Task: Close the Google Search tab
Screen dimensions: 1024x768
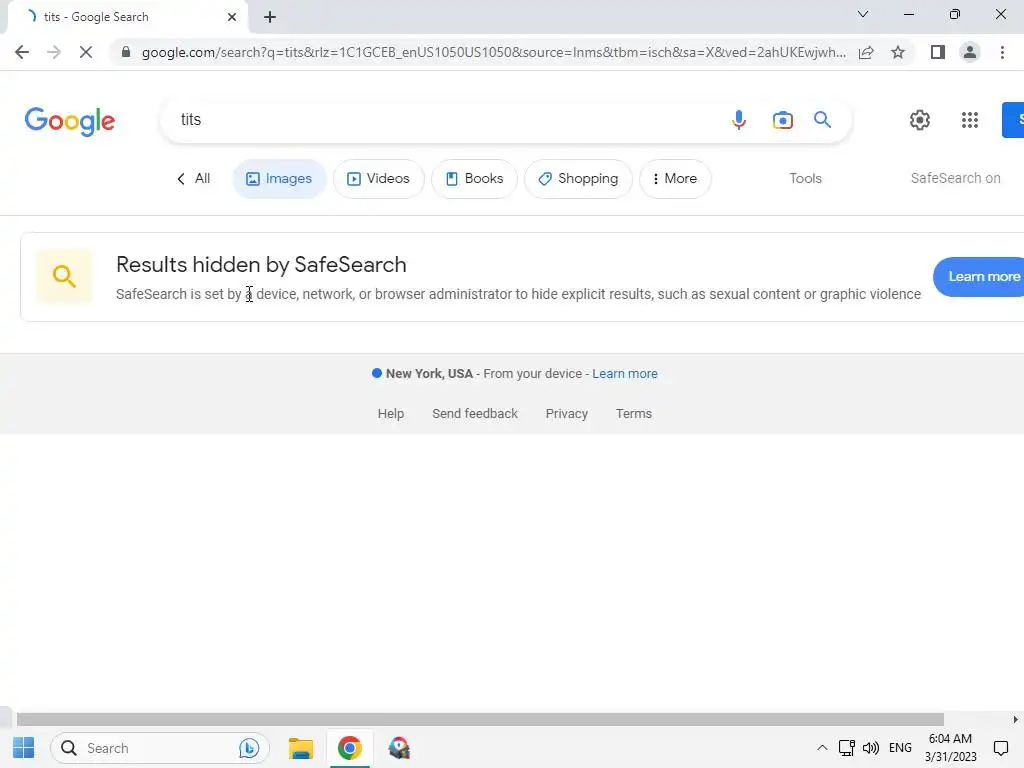Action: pyautogui.click(x=232, y=17)
